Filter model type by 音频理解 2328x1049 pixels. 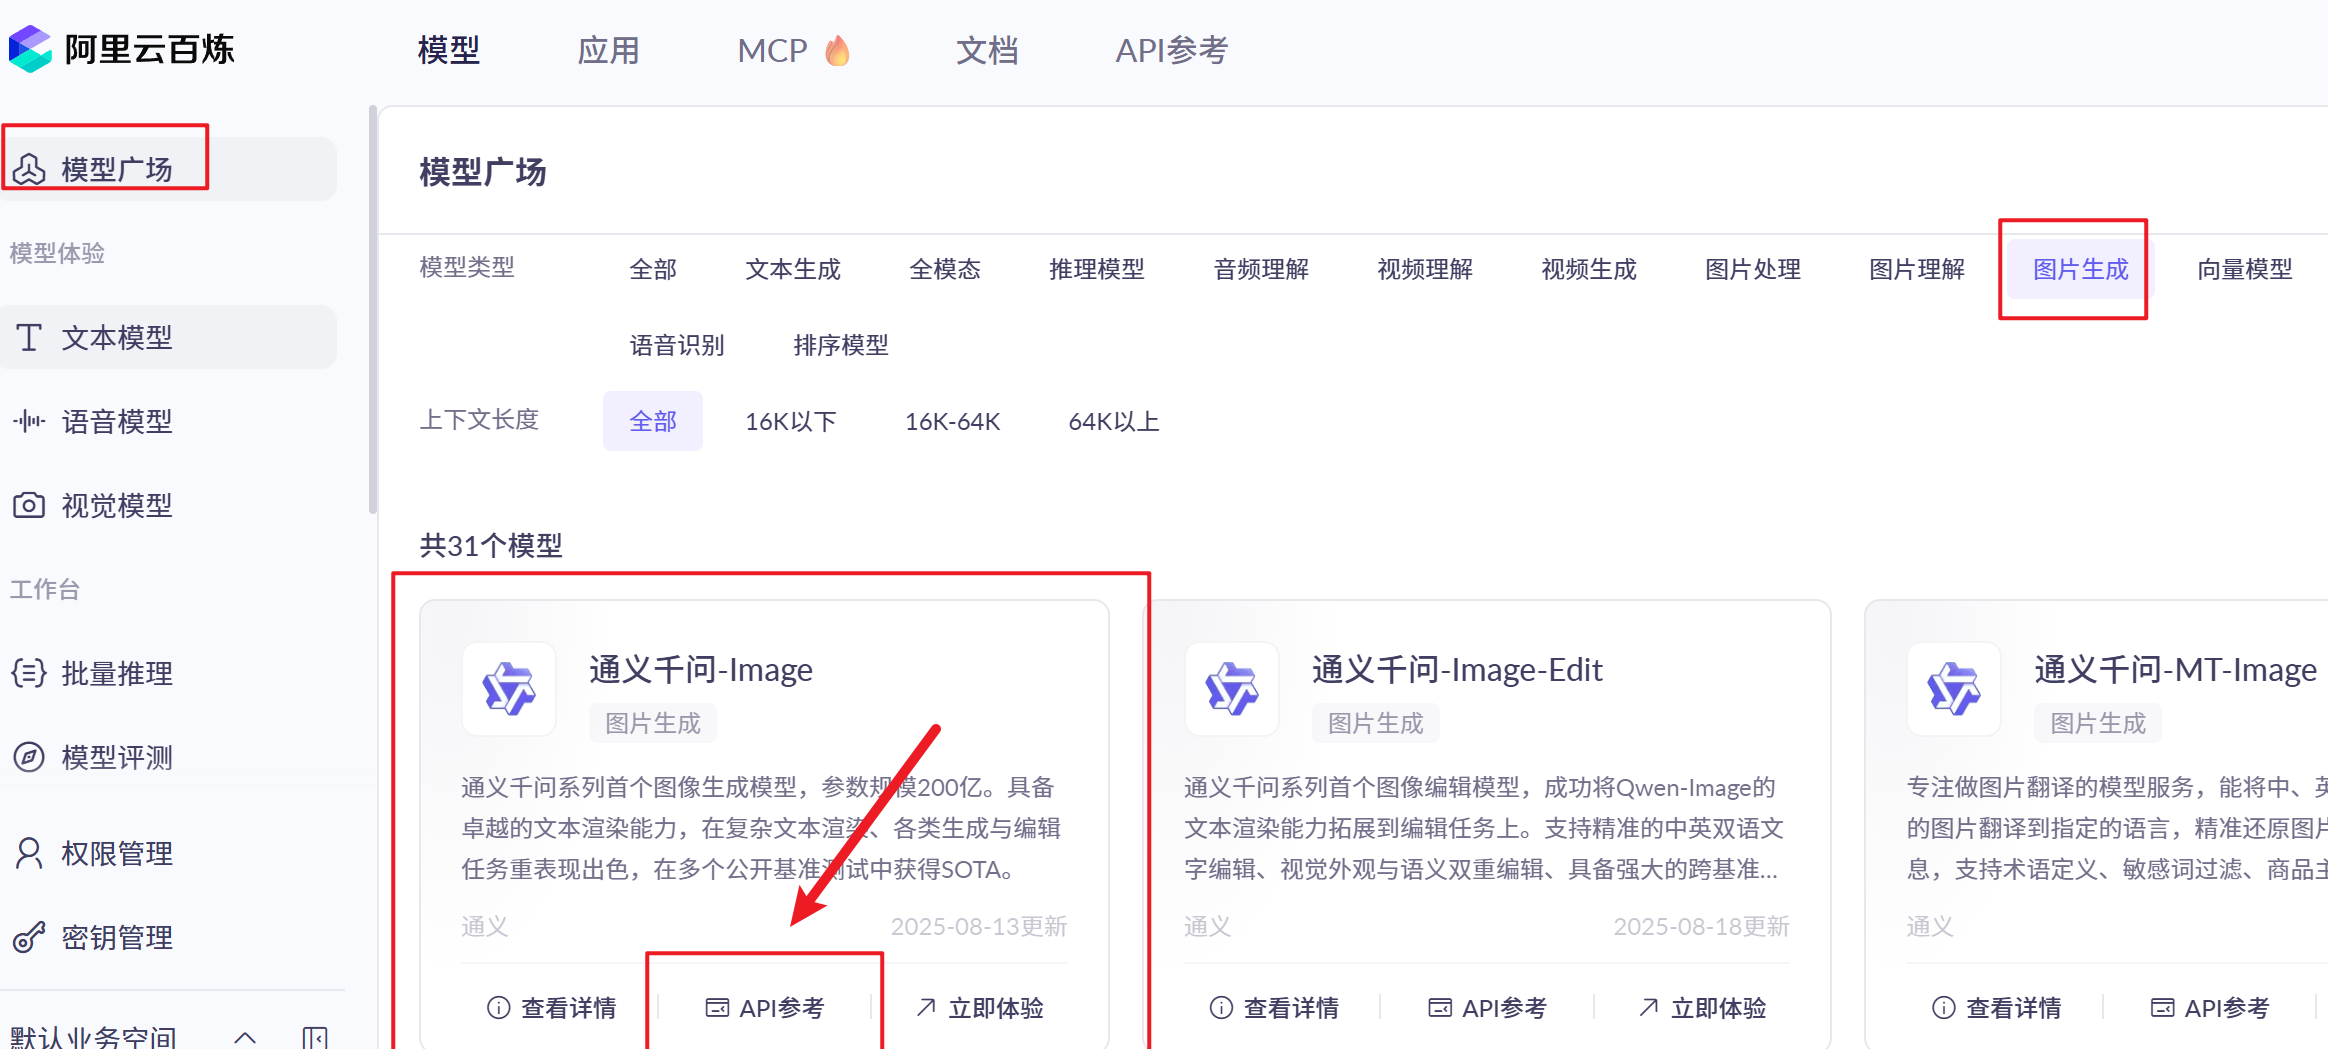click(1261, 269)
